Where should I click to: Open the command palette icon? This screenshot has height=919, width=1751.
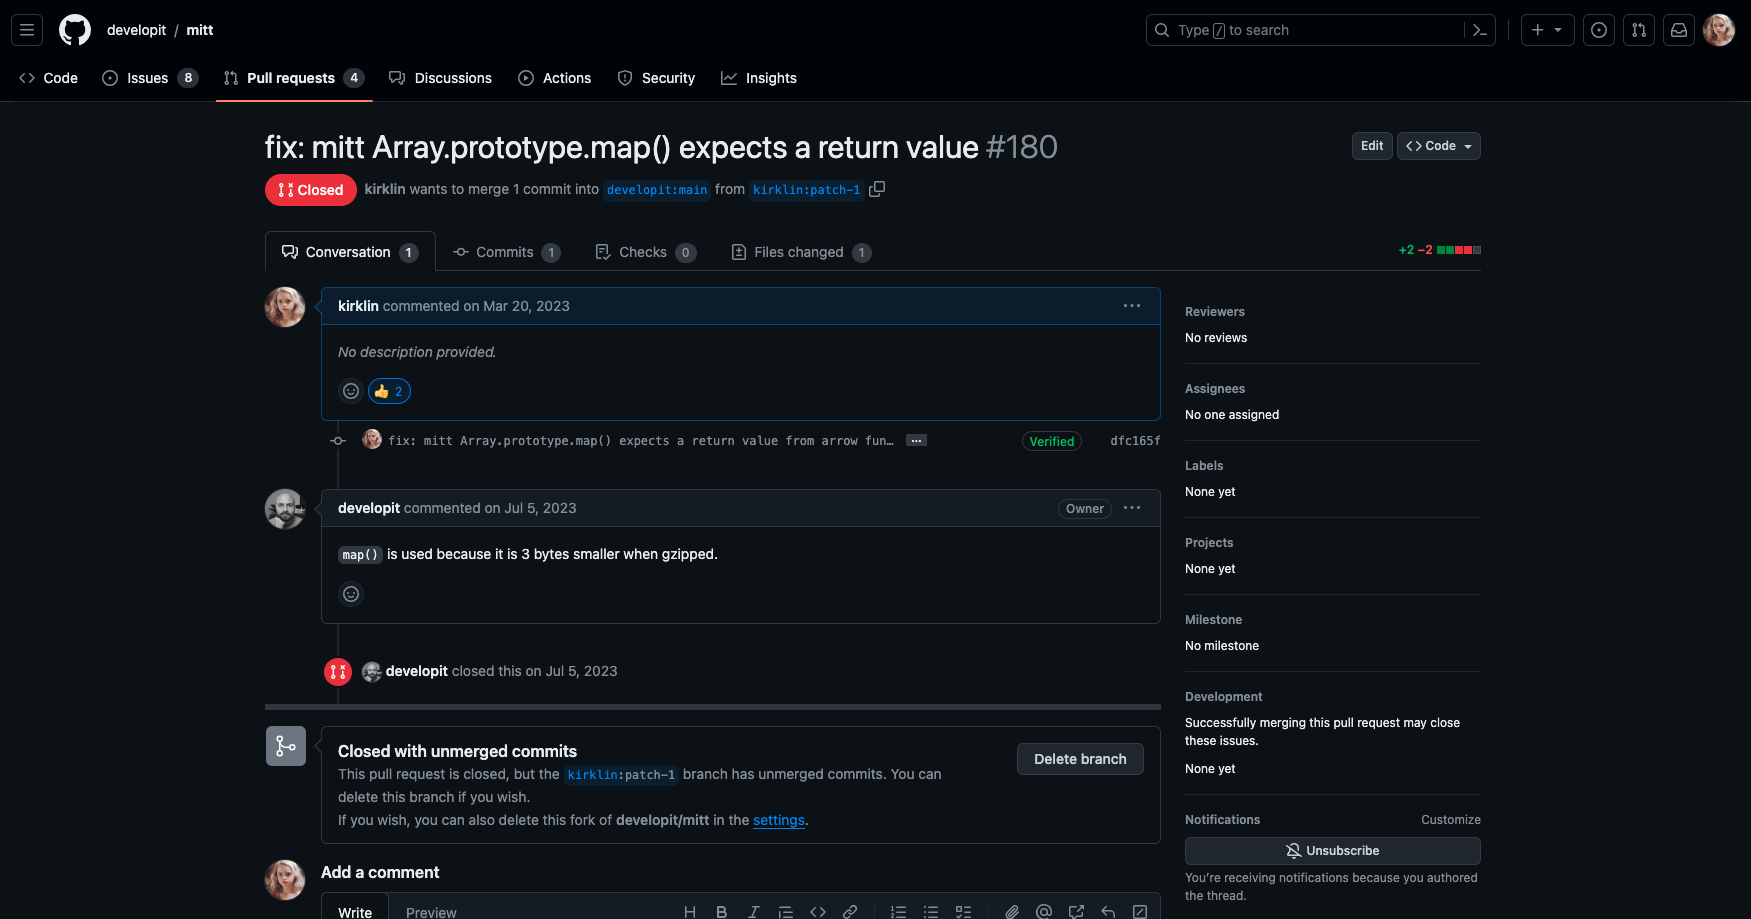(1480, 30)
